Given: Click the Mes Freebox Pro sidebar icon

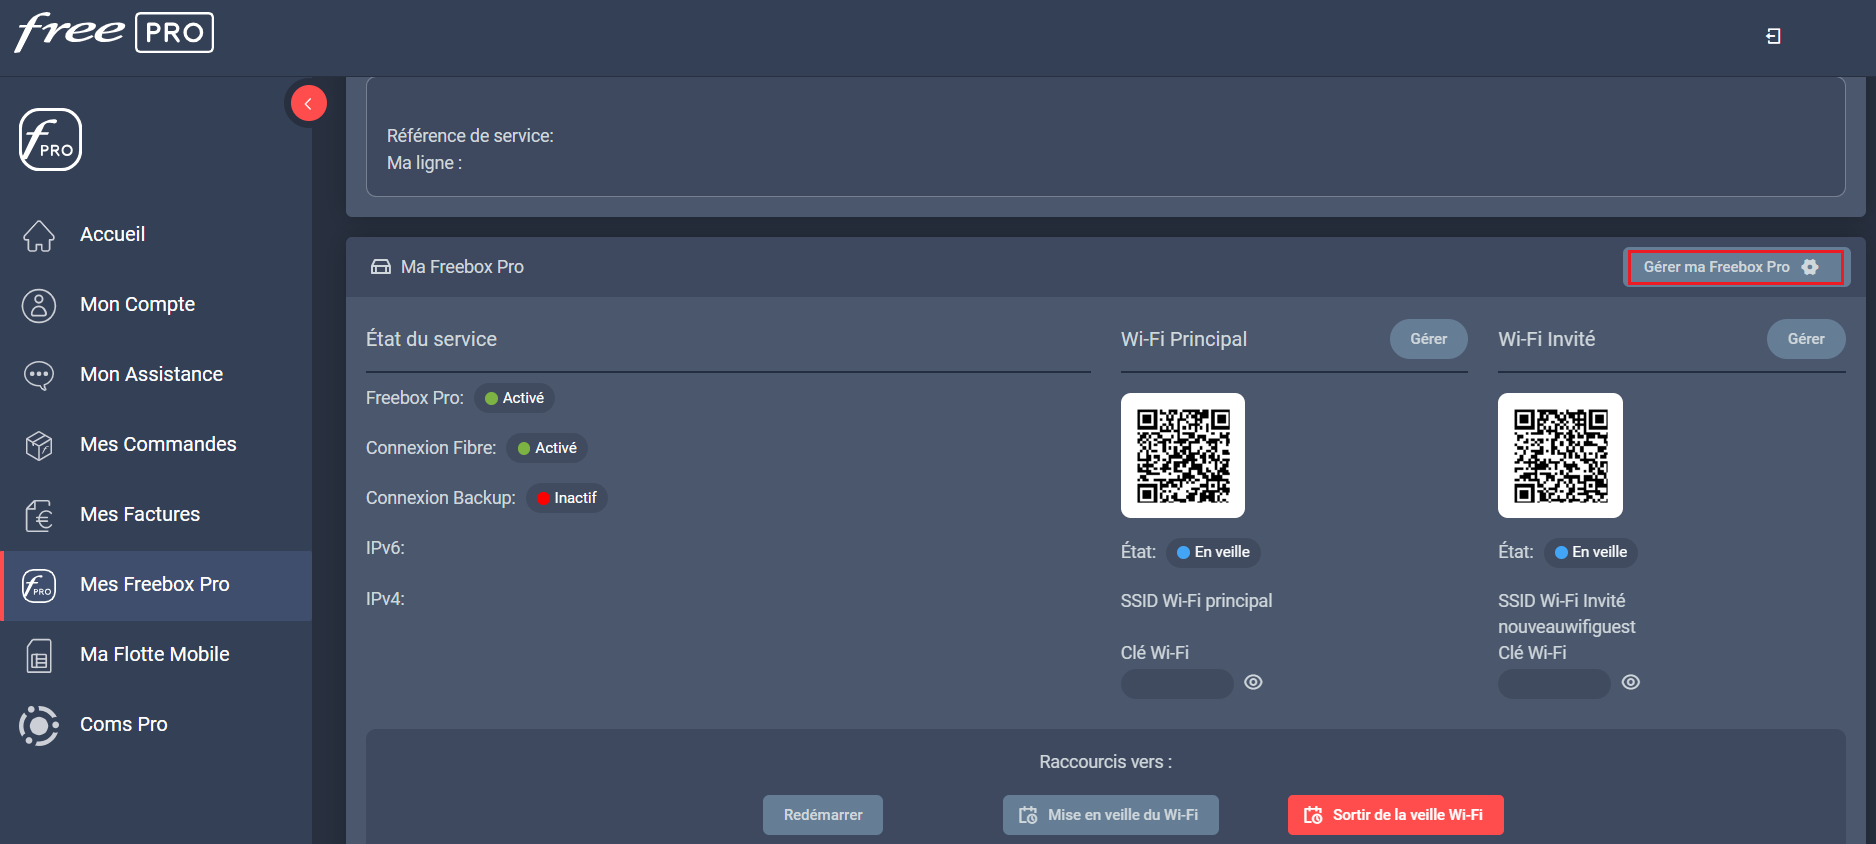Looking at the screenshot, I should click(39, 586).
